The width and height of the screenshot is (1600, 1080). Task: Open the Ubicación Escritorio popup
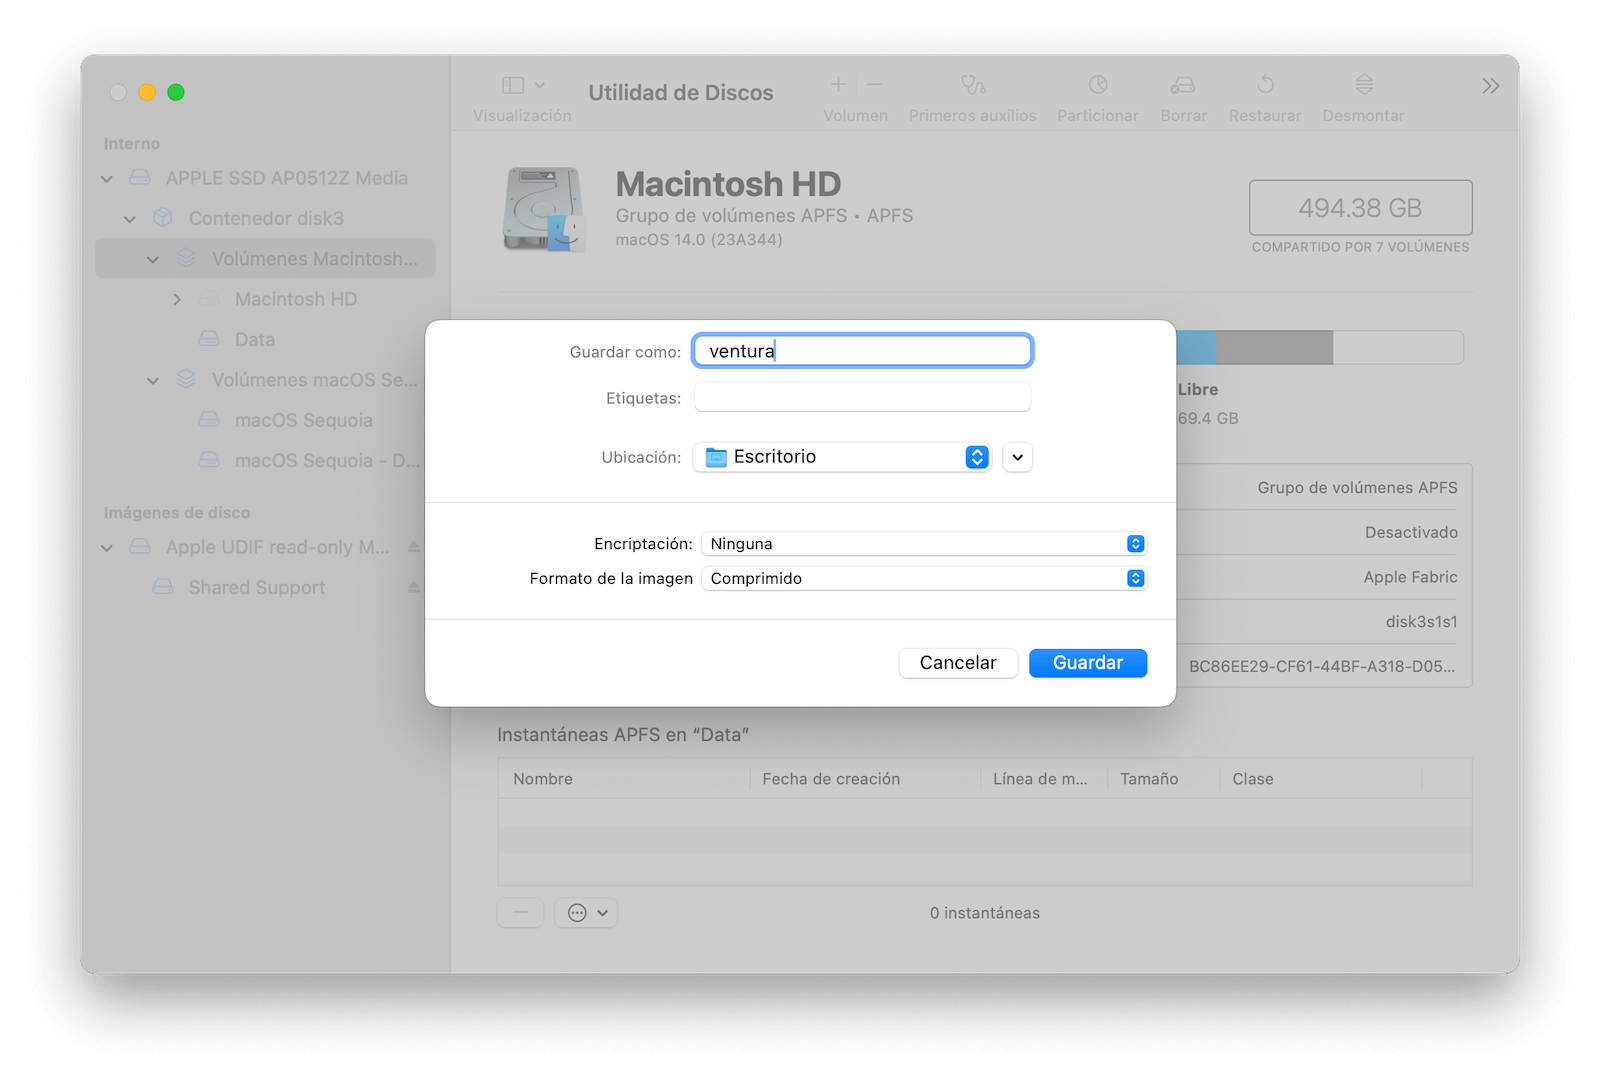(x=842, y=457)
